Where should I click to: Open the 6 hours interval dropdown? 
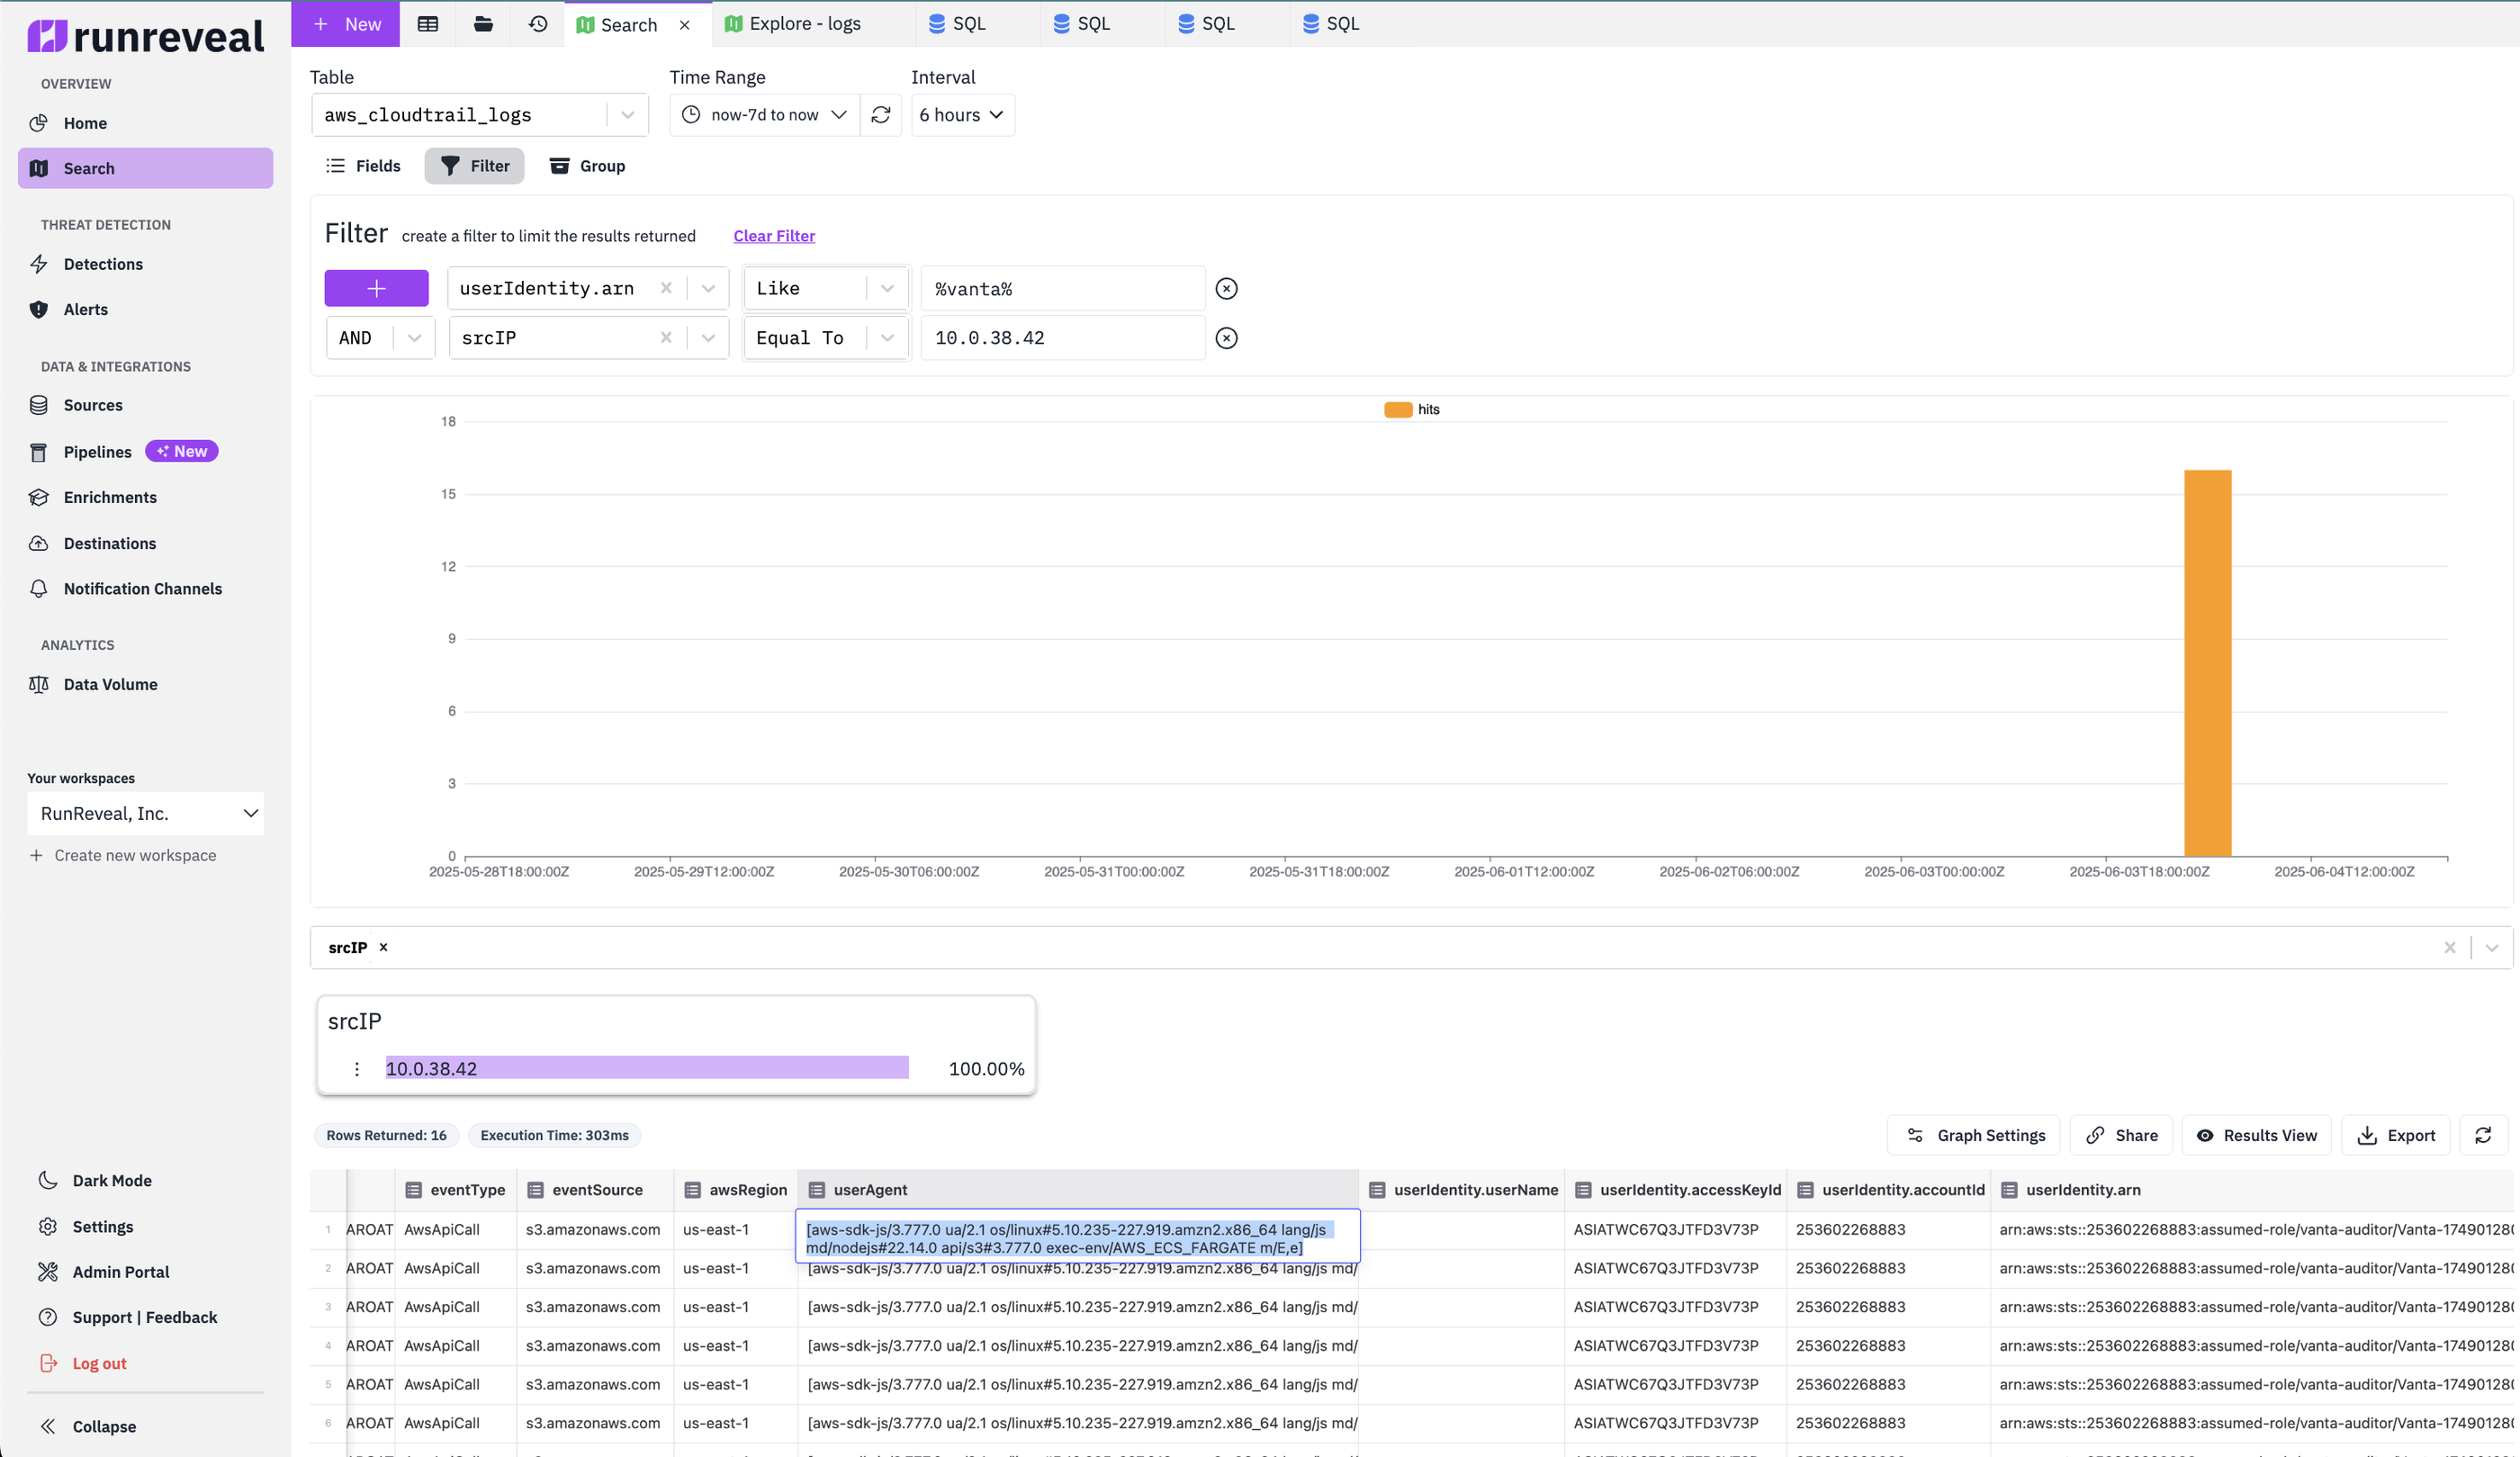click(962, 115)
